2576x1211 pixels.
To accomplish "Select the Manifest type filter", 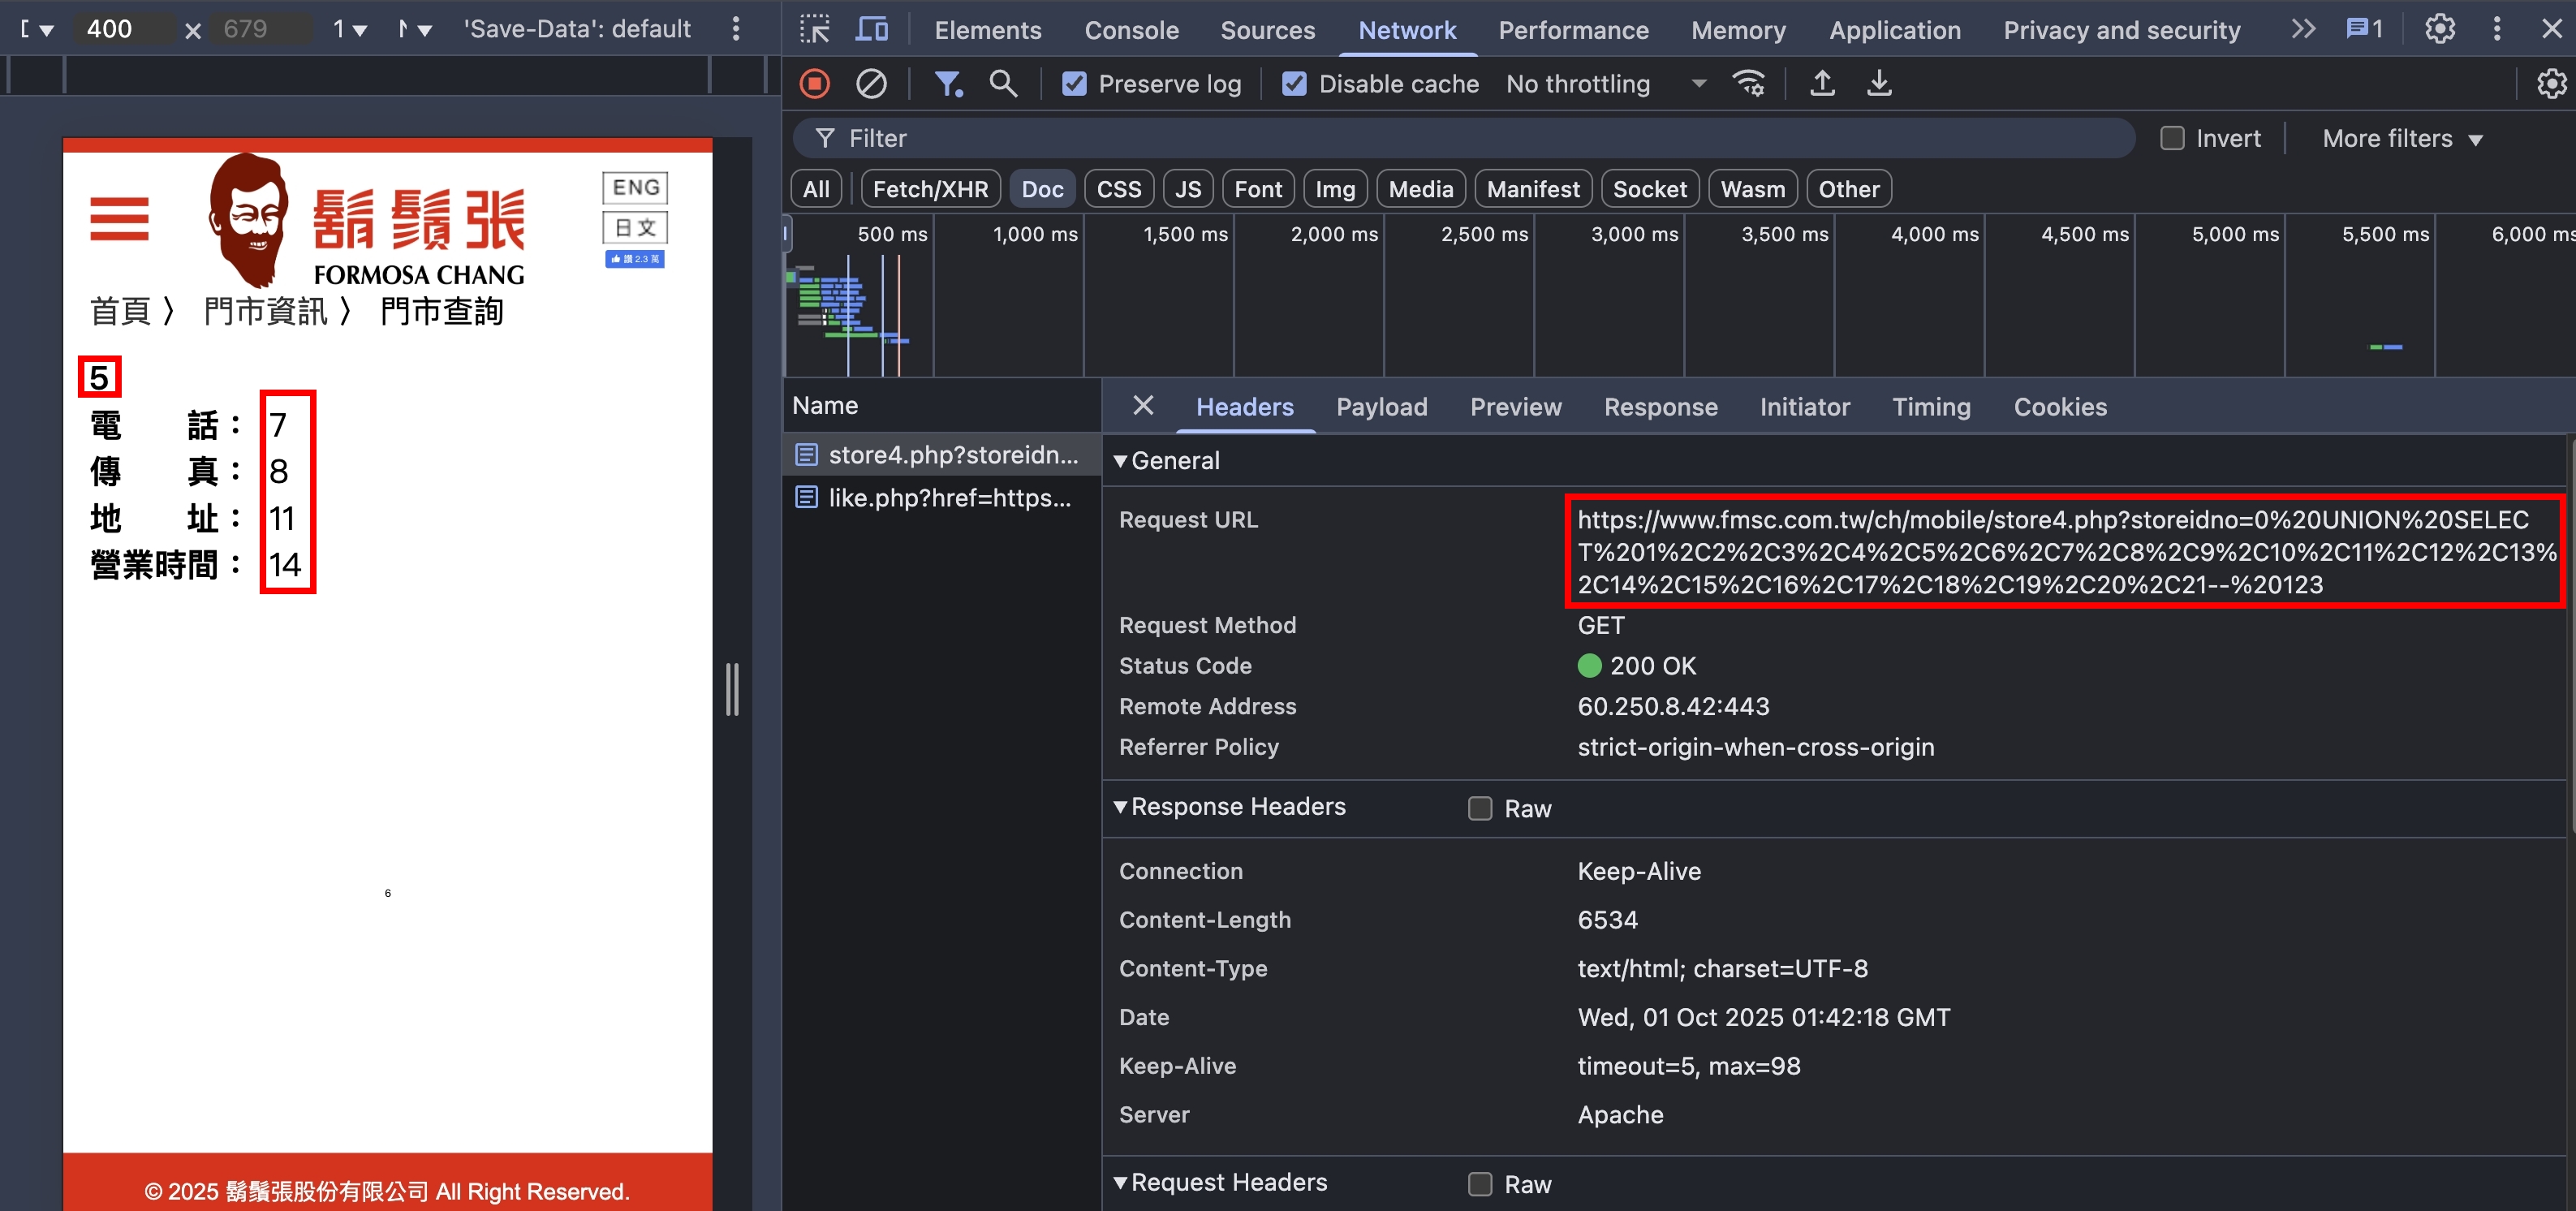I will [1533, 189].
